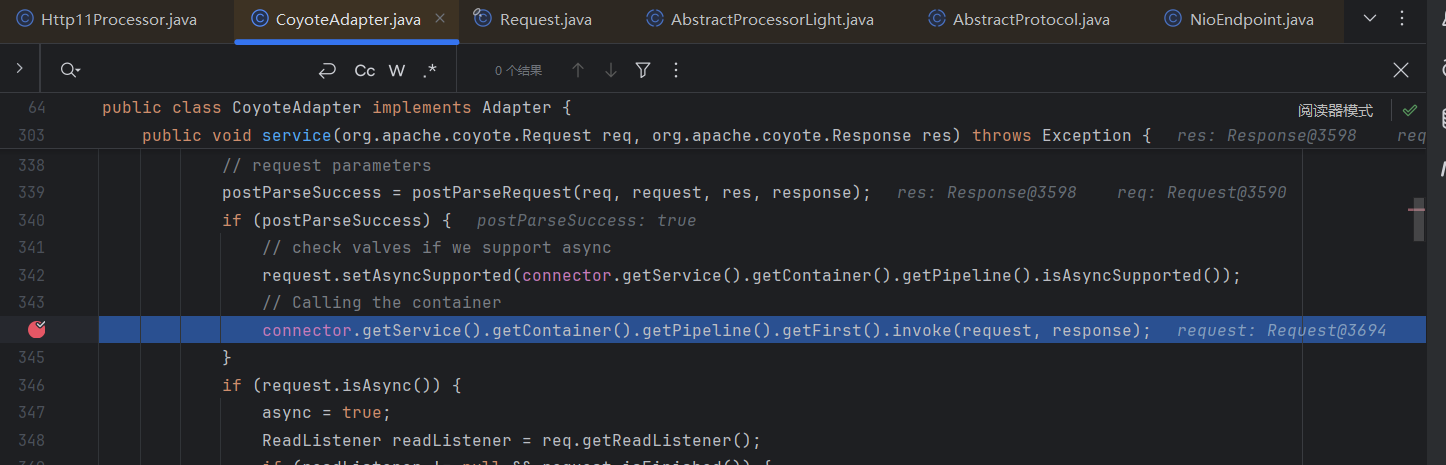
Task: Click the green inspection checkmark icon
Action: click(1410, 110)
